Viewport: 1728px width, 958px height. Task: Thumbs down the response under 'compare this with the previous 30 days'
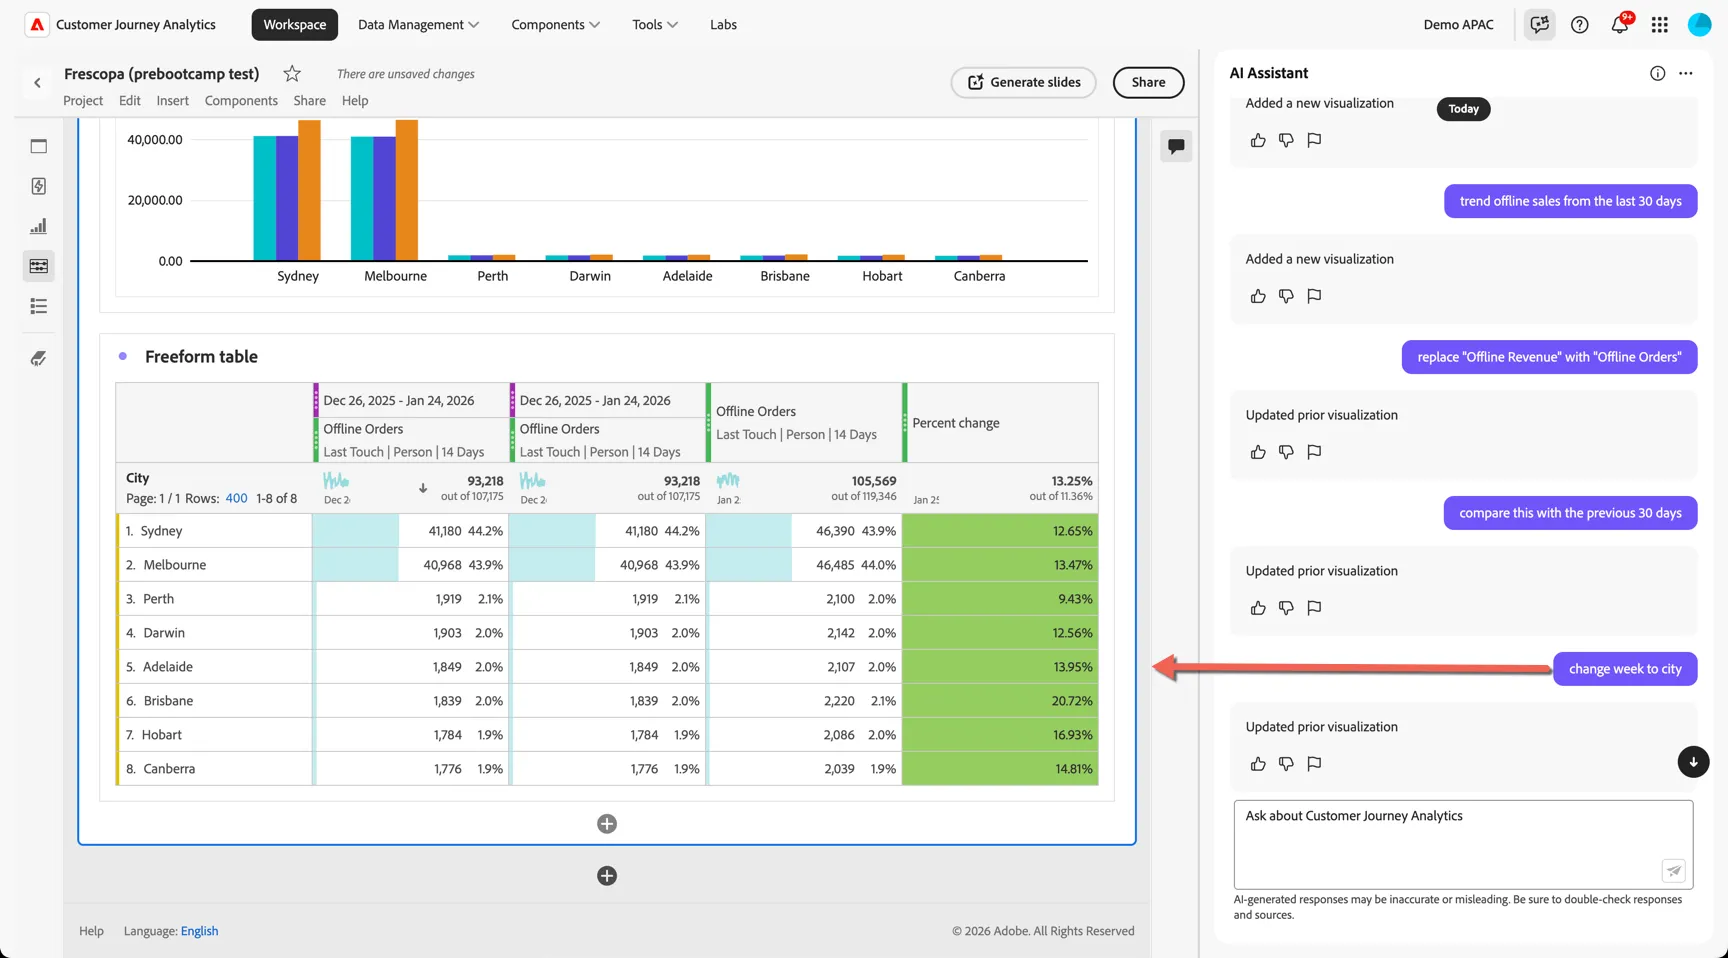(1286, 608)
